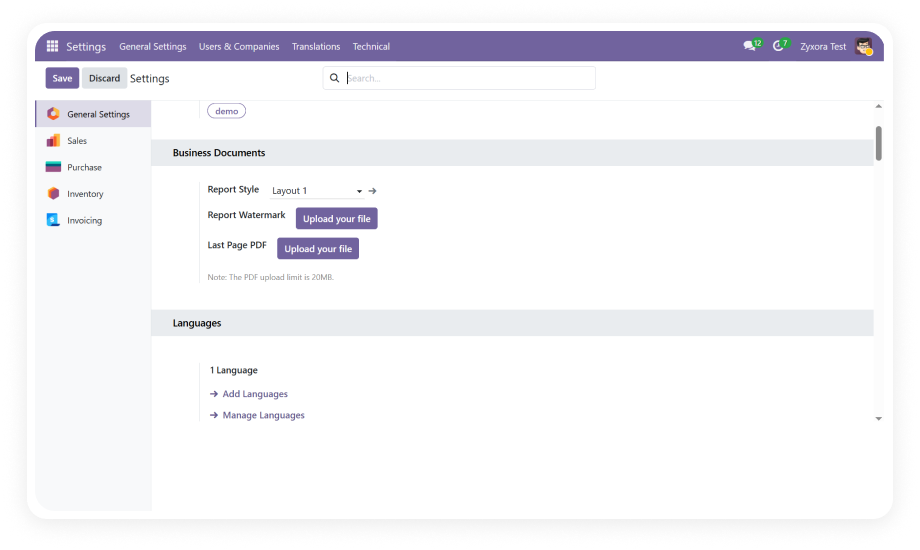Open the Zyxora Test user menu
Image resolution: width=920 pixels, height=550 pixels.
pyautogui.click(x=823, y=46)
